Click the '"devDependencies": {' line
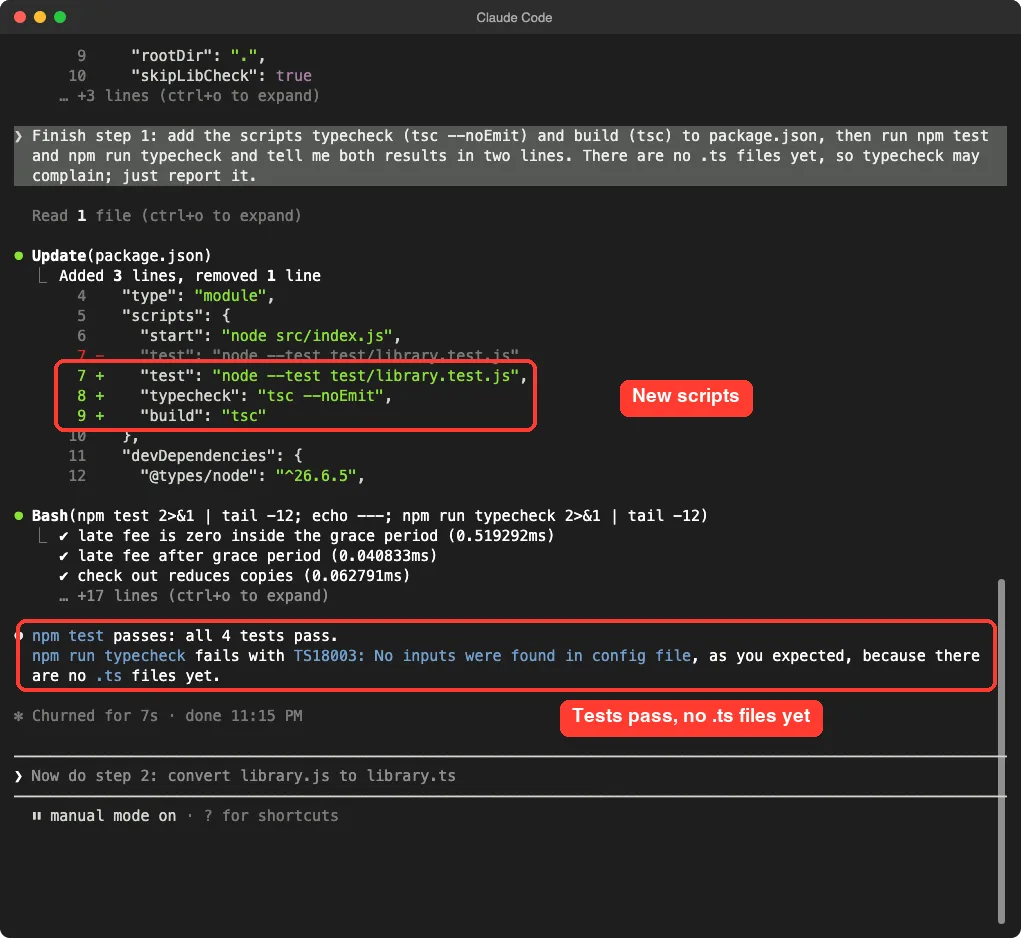Image resolution: width=1021 pixels, height=938 pixels. (x=212, y=456)
